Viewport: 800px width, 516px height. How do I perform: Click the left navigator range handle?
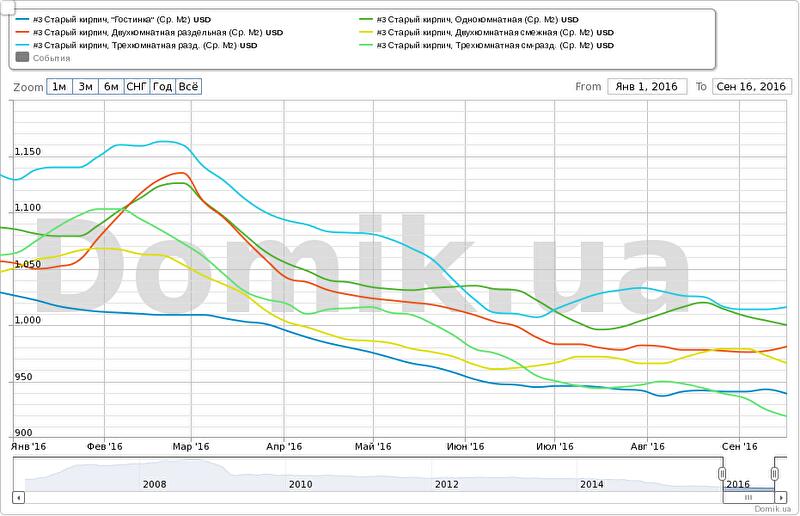(722, 473)
